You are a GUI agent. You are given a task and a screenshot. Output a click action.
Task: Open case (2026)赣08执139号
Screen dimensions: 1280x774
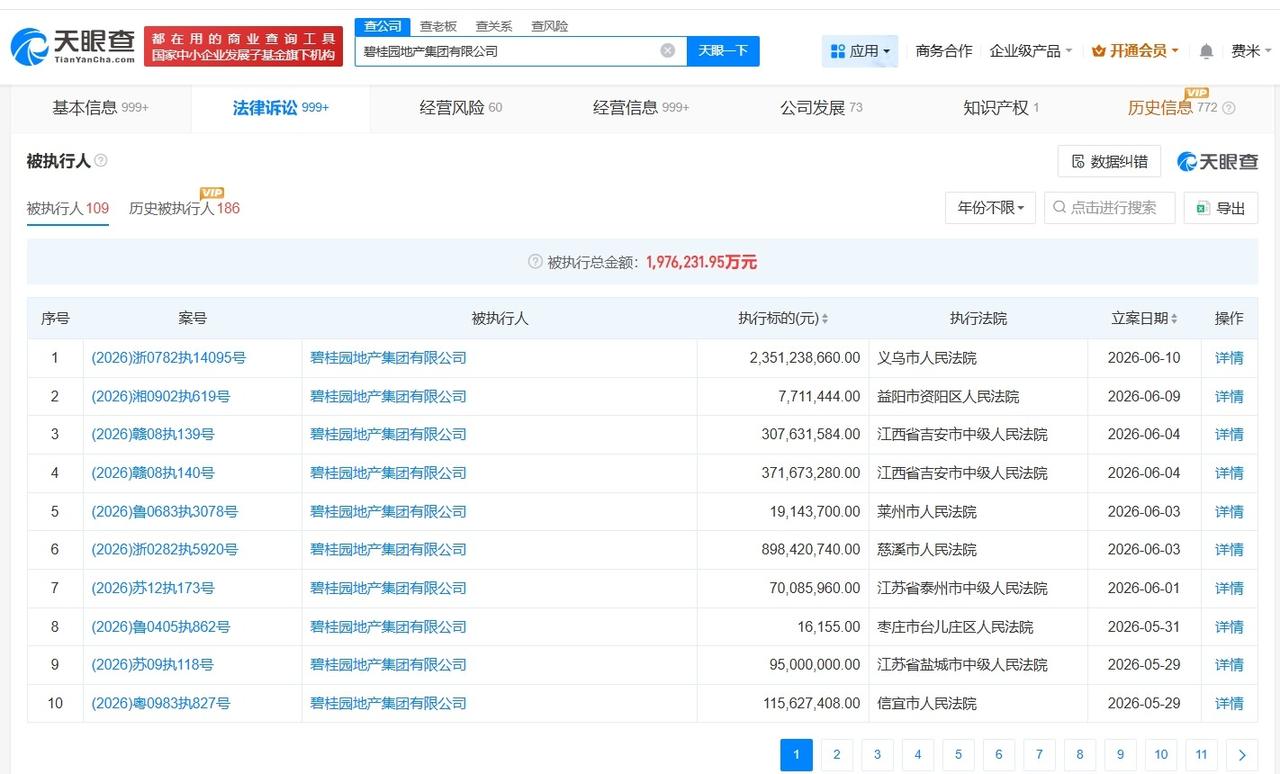coord(153,434)
